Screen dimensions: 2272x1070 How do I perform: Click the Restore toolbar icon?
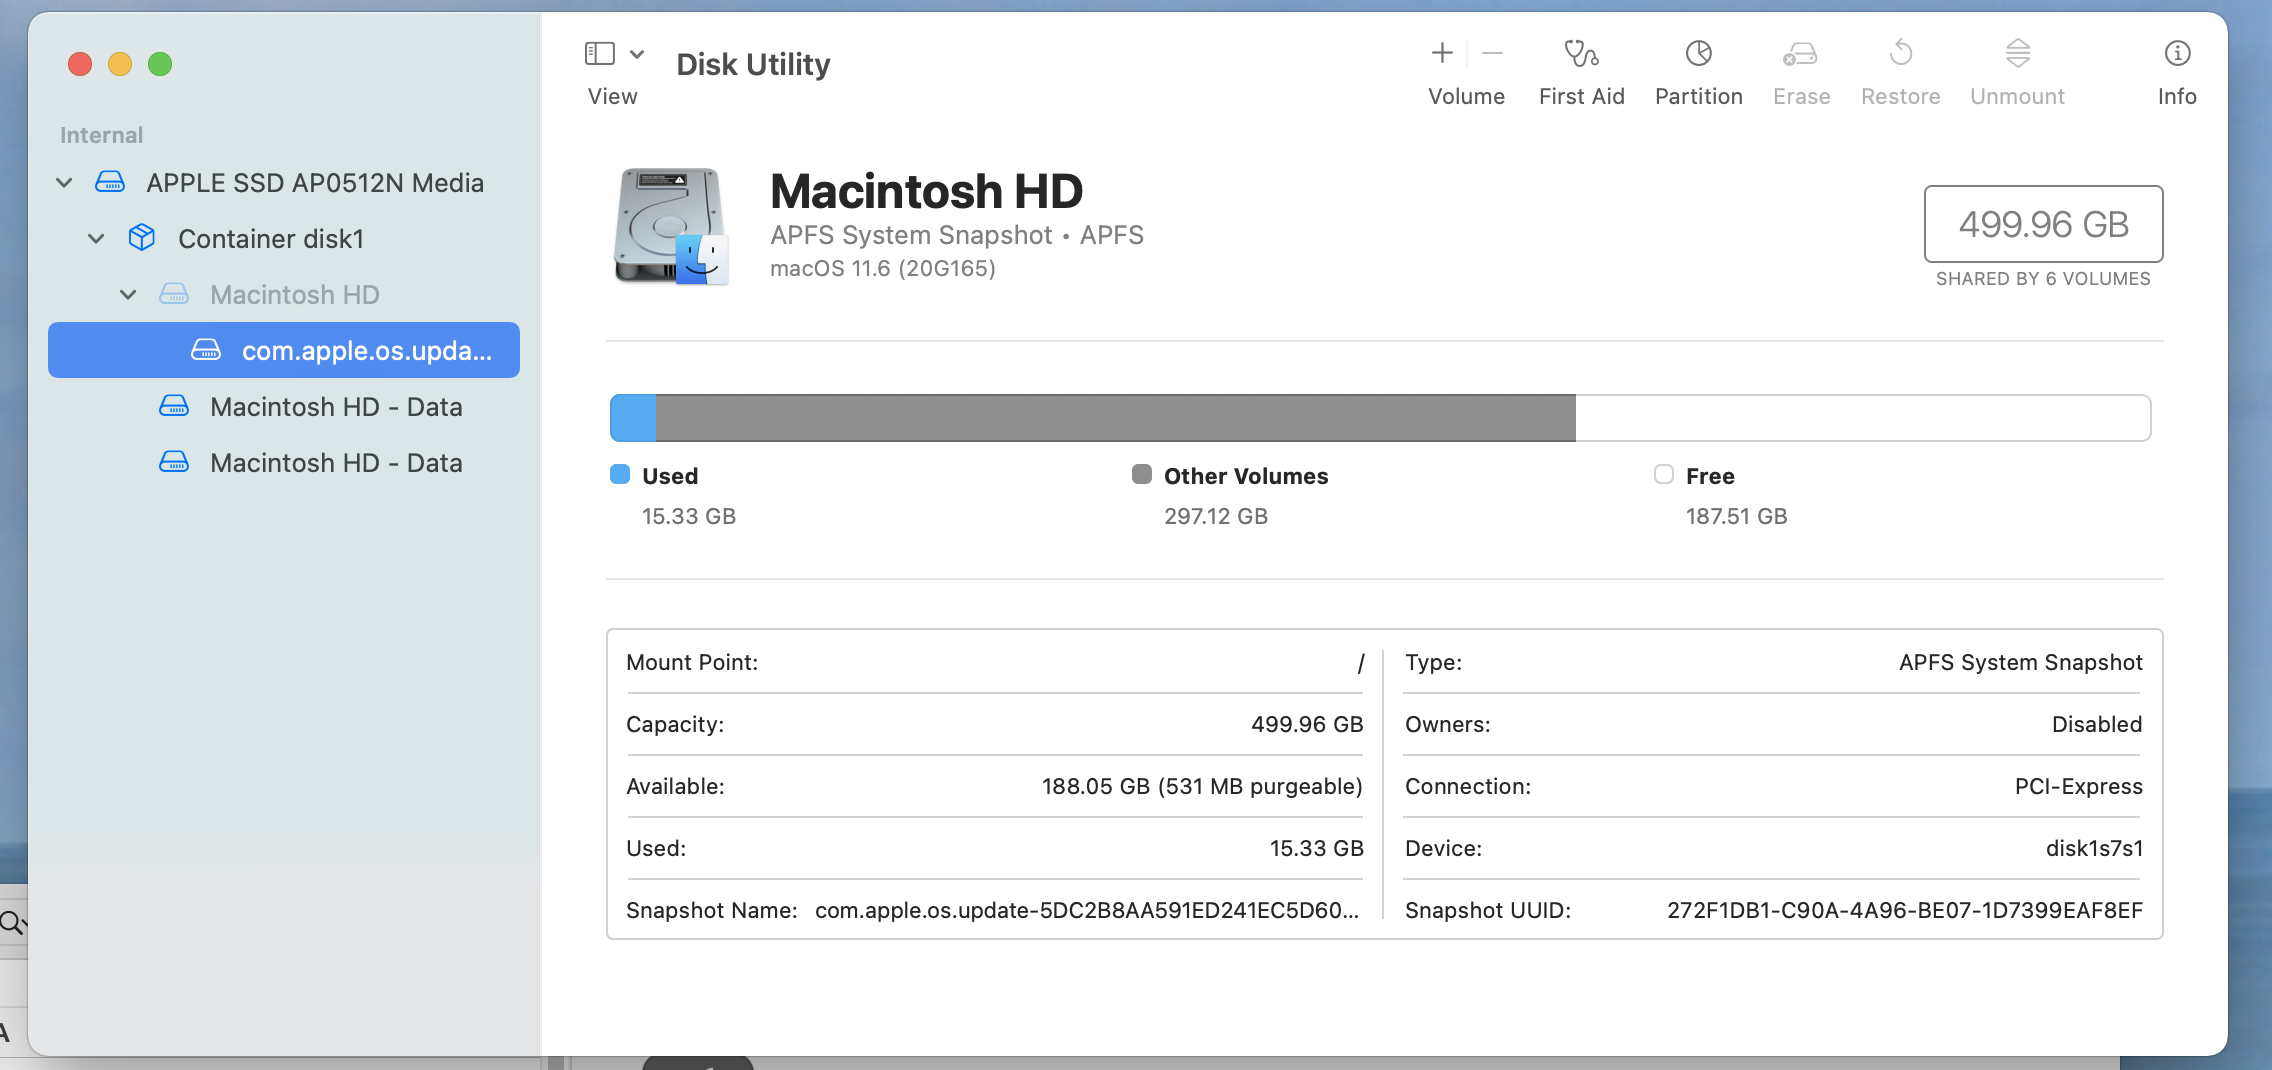coord(1900,53)
